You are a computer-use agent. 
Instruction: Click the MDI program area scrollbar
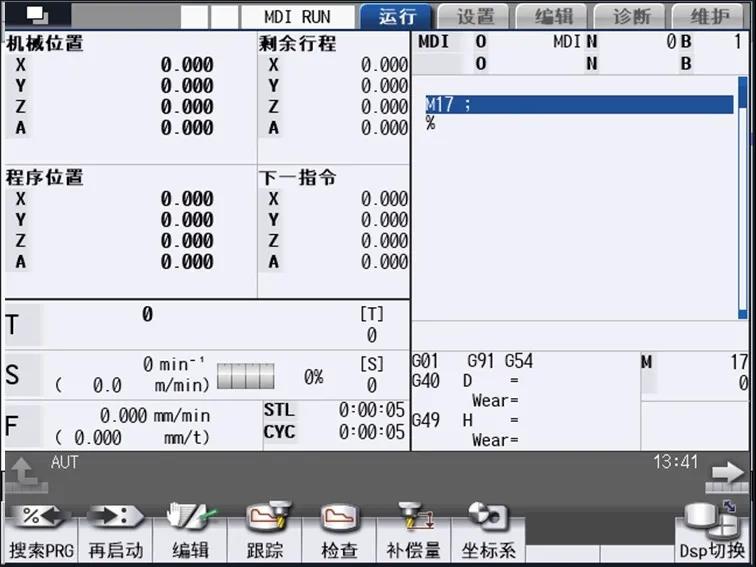741,200
